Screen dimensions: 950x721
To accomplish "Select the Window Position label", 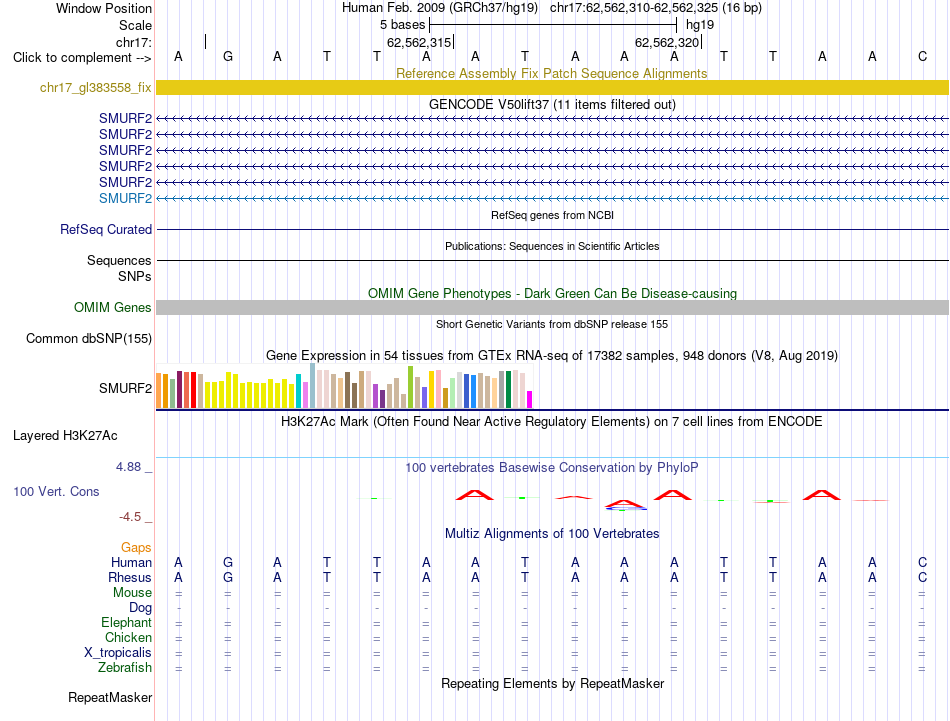I will point(104,8).
